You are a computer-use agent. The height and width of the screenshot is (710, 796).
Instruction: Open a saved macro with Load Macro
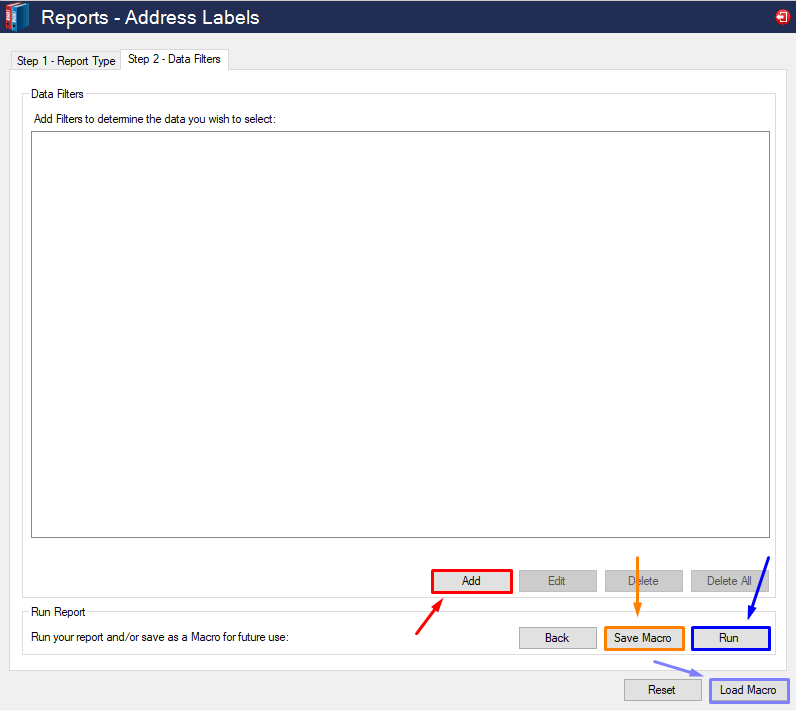click(748, 690)
